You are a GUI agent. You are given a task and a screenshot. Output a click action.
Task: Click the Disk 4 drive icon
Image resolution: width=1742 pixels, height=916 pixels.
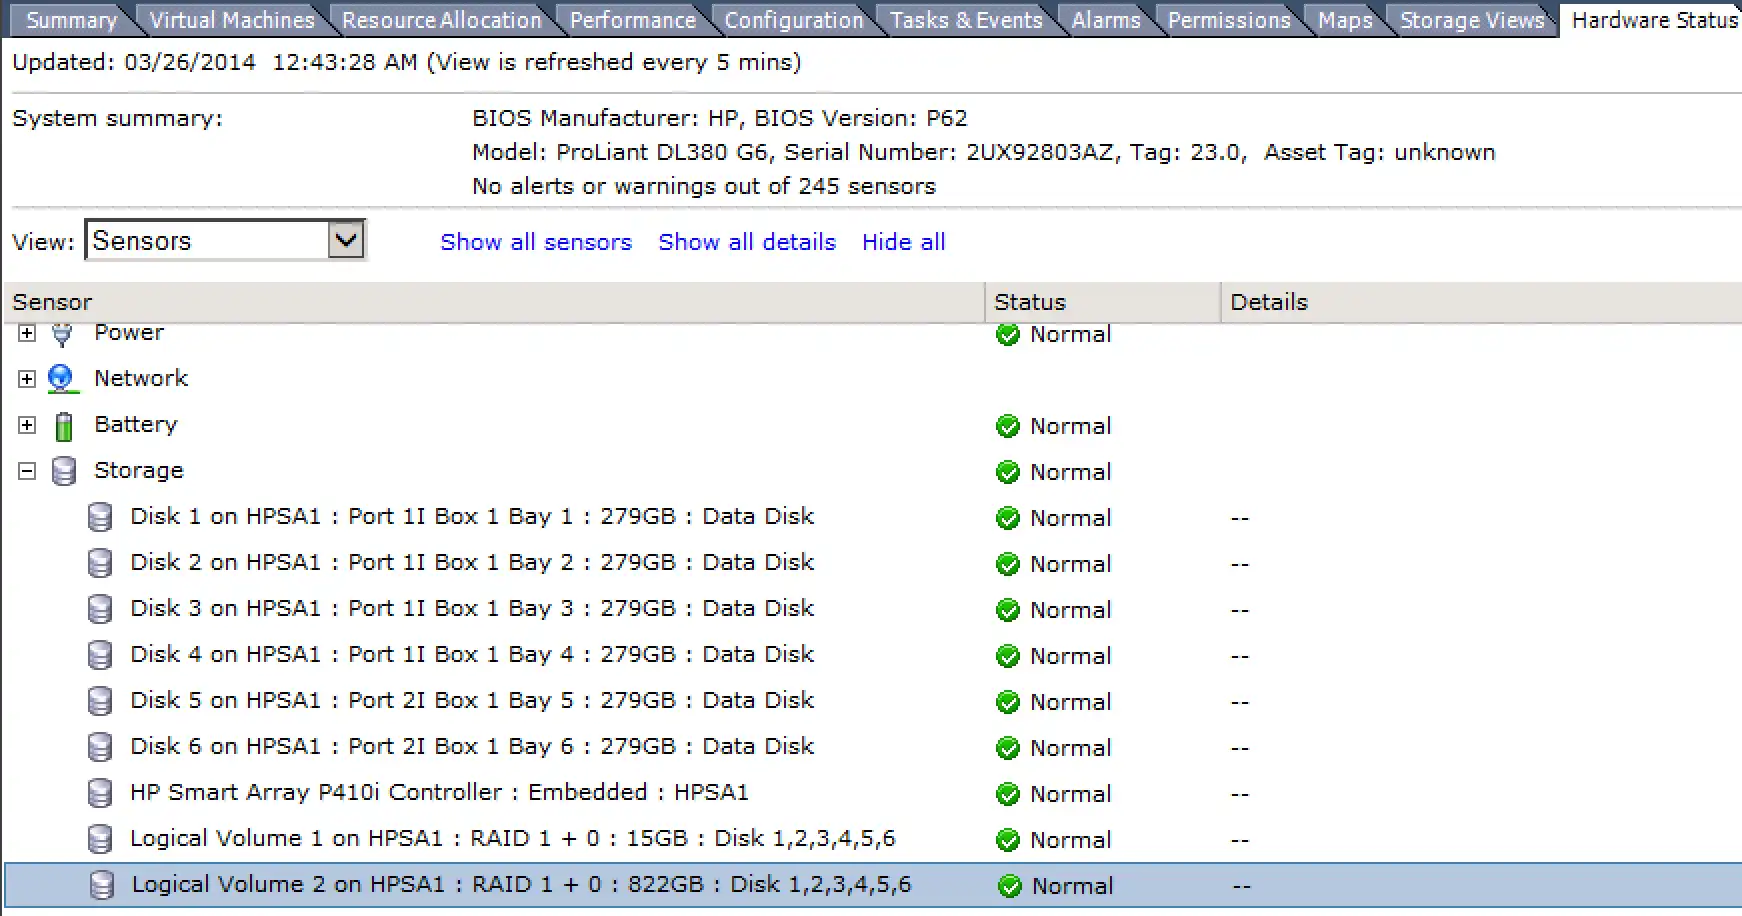click(100, 655)
